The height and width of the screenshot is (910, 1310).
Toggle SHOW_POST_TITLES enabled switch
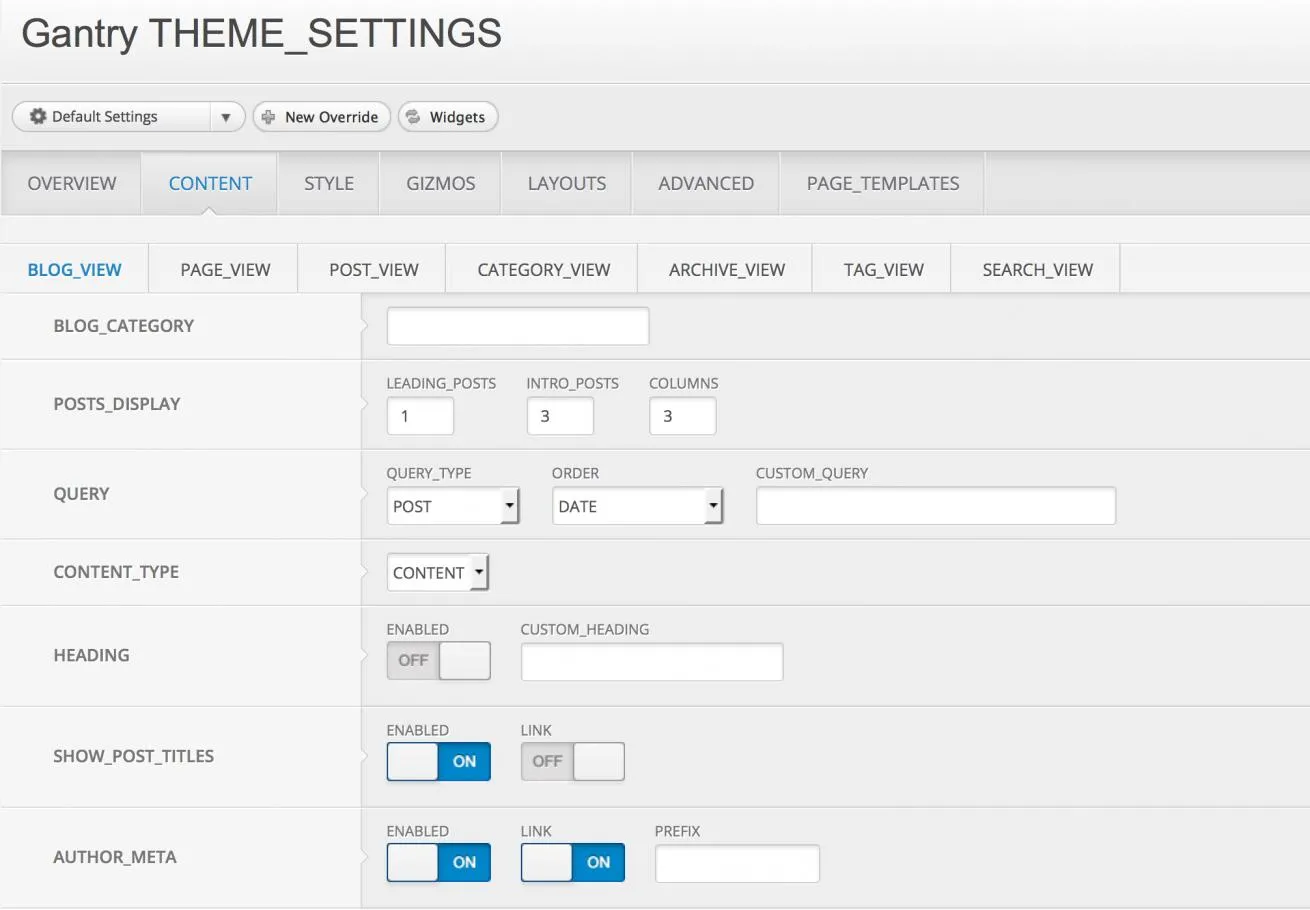(x=439, y=761)
